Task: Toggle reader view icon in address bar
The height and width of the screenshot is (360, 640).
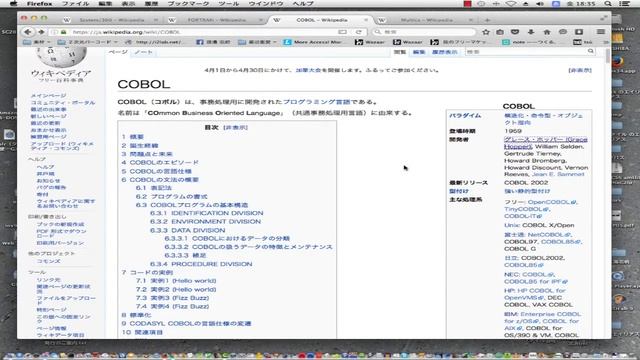Action: coord(342,32)
